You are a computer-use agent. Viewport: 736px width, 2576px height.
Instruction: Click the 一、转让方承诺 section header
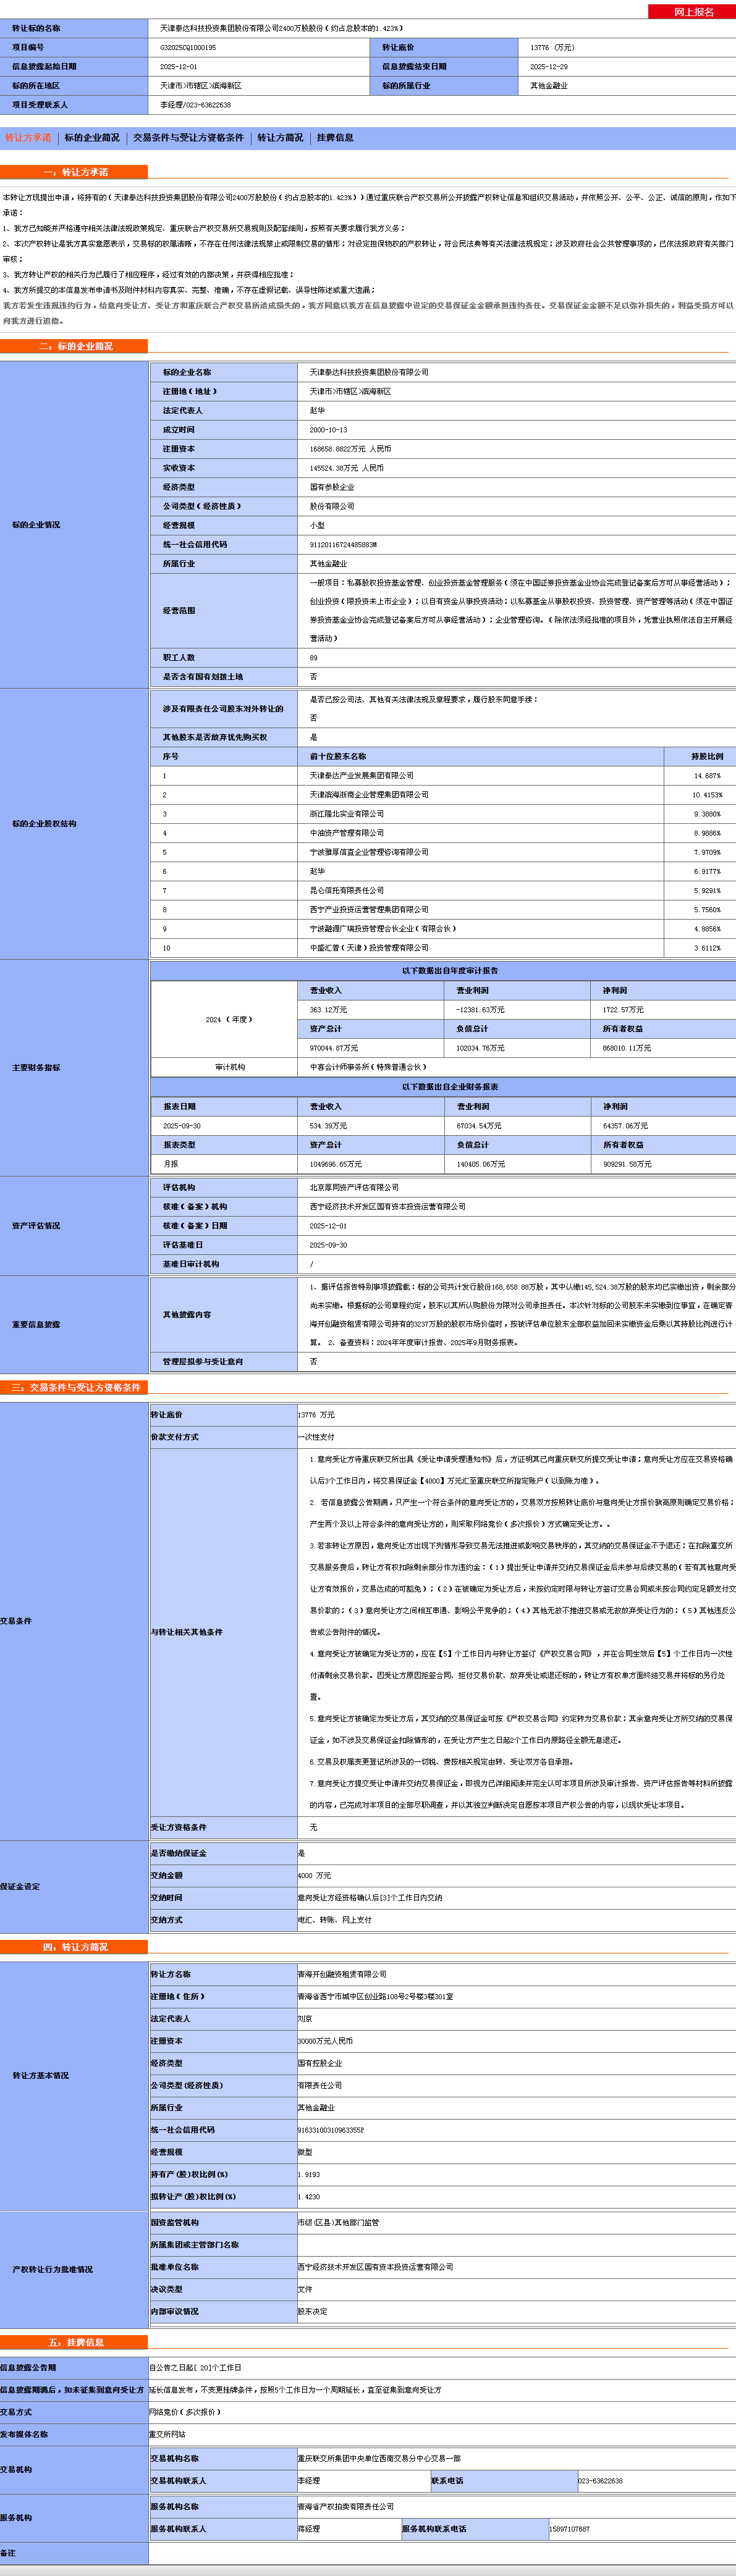pyautogui.click(x=74, y=172)
